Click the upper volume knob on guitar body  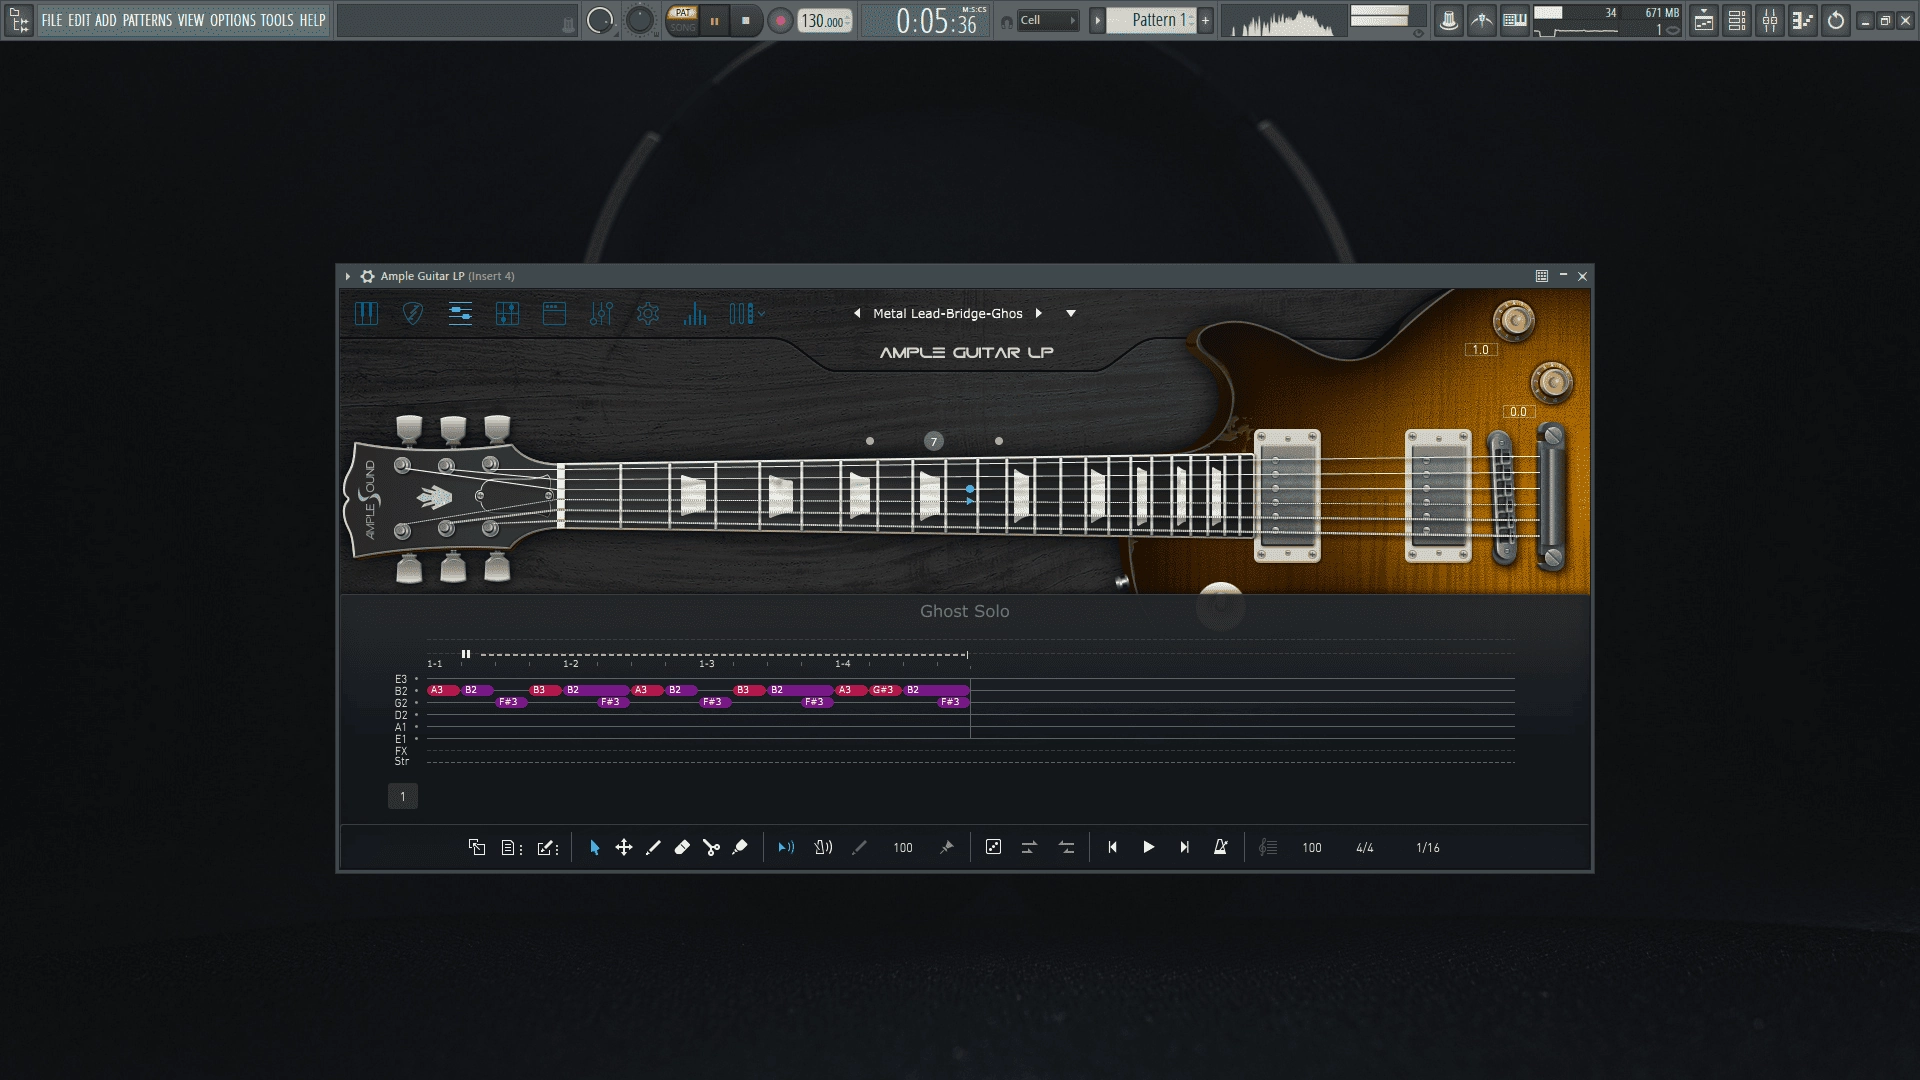(x=1513, y=320)
